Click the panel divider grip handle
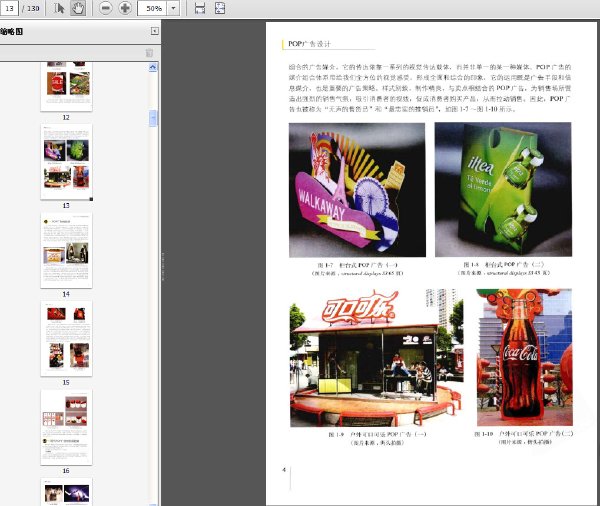The height and width of the screenshot is (506, 600). (162, 266)
